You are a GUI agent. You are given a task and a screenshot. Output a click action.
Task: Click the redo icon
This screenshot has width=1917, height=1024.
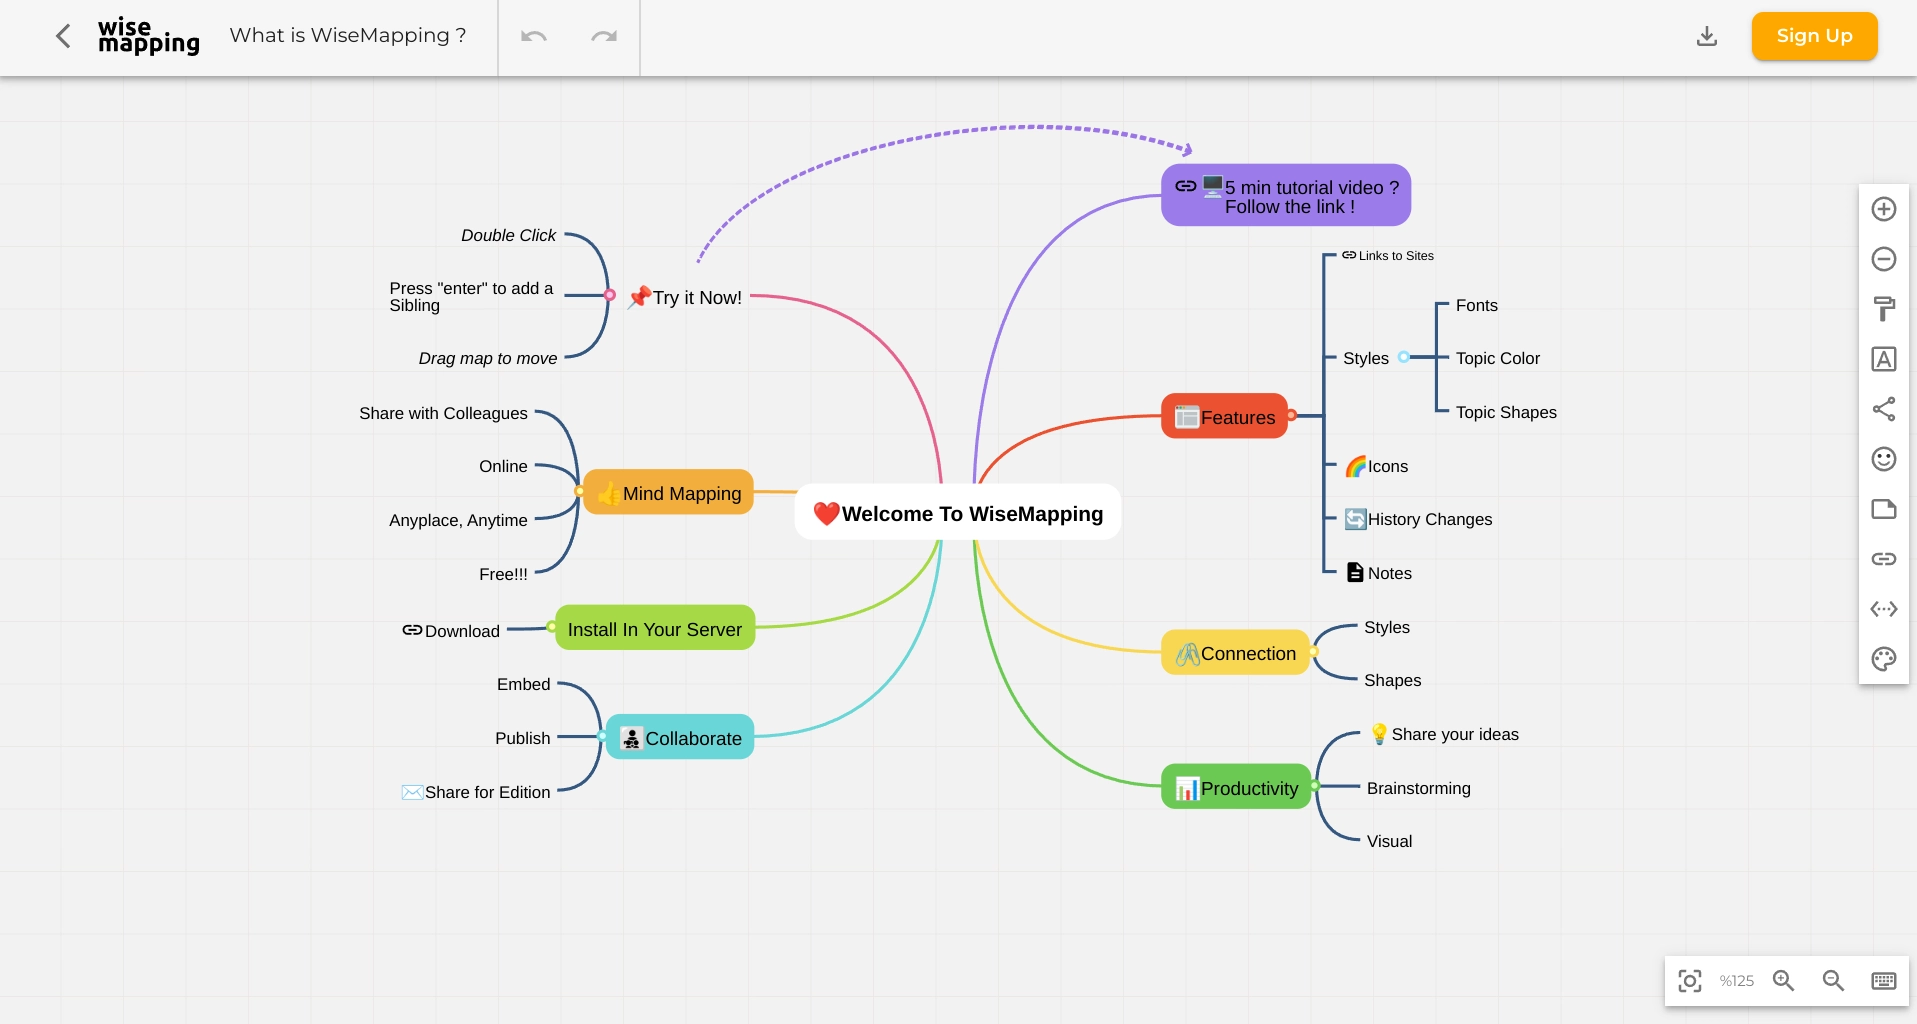tap(604, 37)
